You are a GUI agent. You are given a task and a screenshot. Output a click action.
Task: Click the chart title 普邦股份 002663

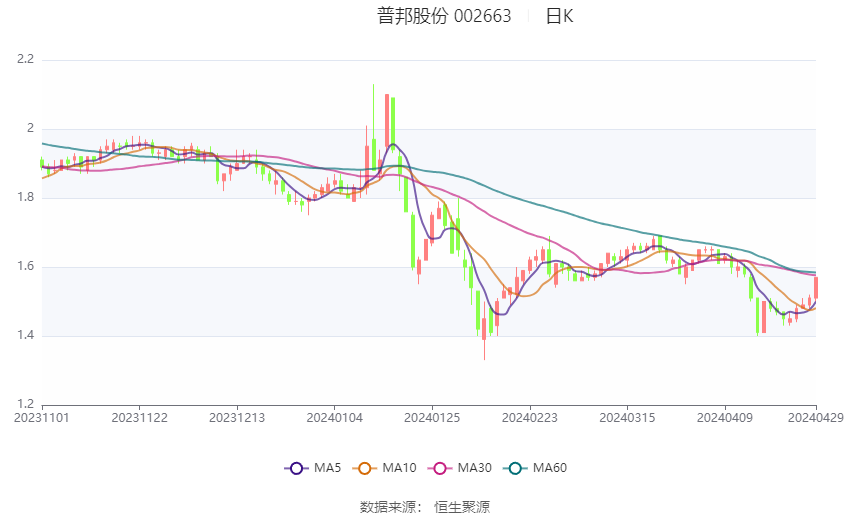[444, 16]
